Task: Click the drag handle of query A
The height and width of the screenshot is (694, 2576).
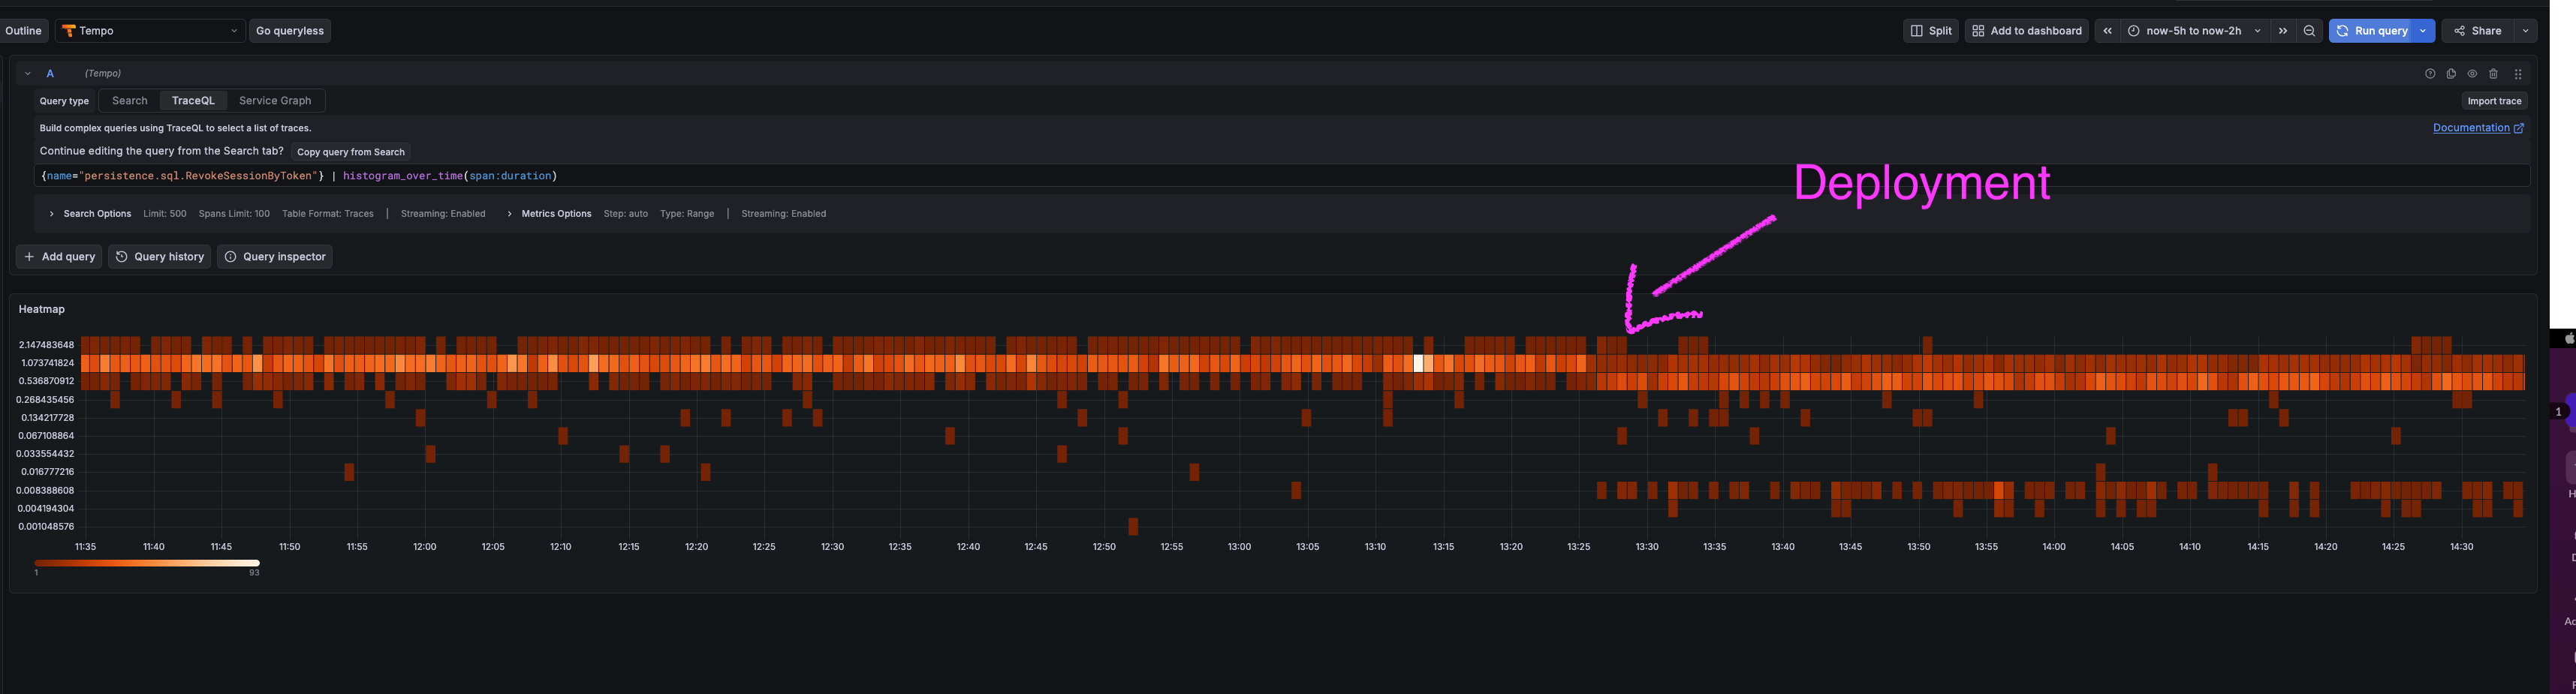Action: pyautogui.click(x=2518, y=74)
